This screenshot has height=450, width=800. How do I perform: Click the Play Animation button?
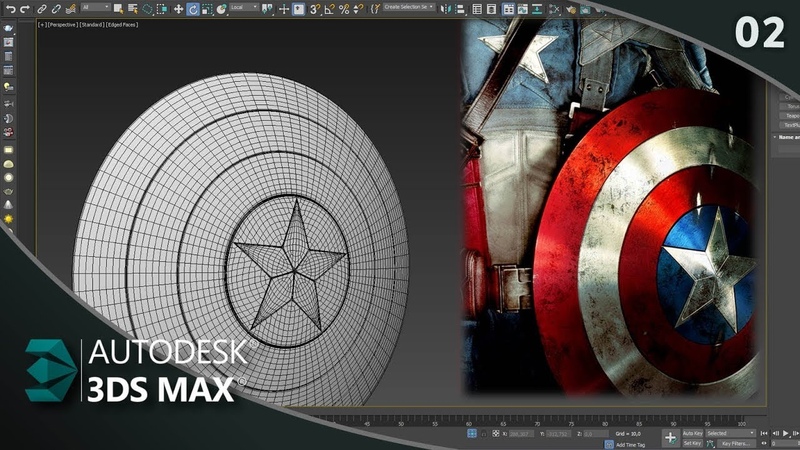786,433
